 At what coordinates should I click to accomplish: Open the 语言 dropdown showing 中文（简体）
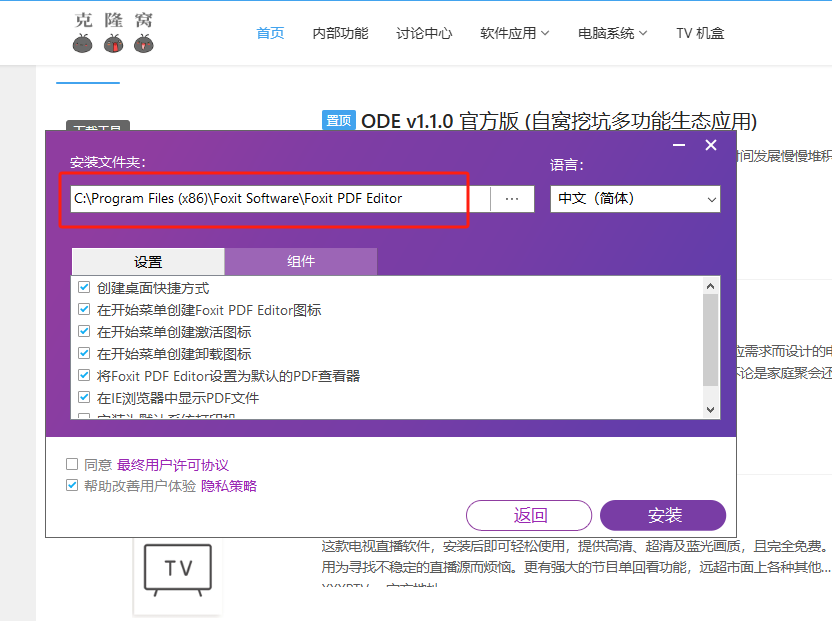pyautogui.click(x=635, y=199)
